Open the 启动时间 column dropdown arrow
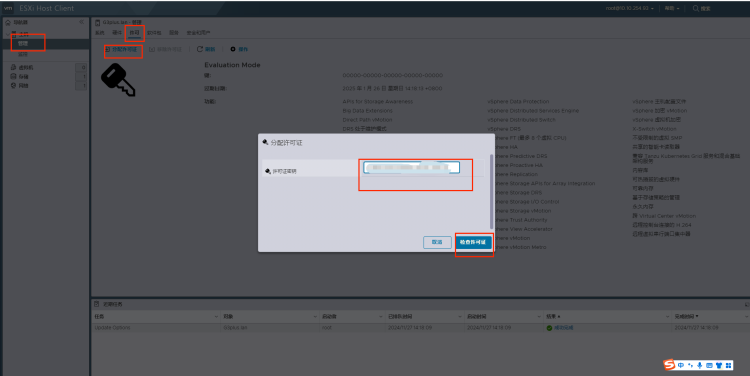The image size is (750, 376). 539,317
